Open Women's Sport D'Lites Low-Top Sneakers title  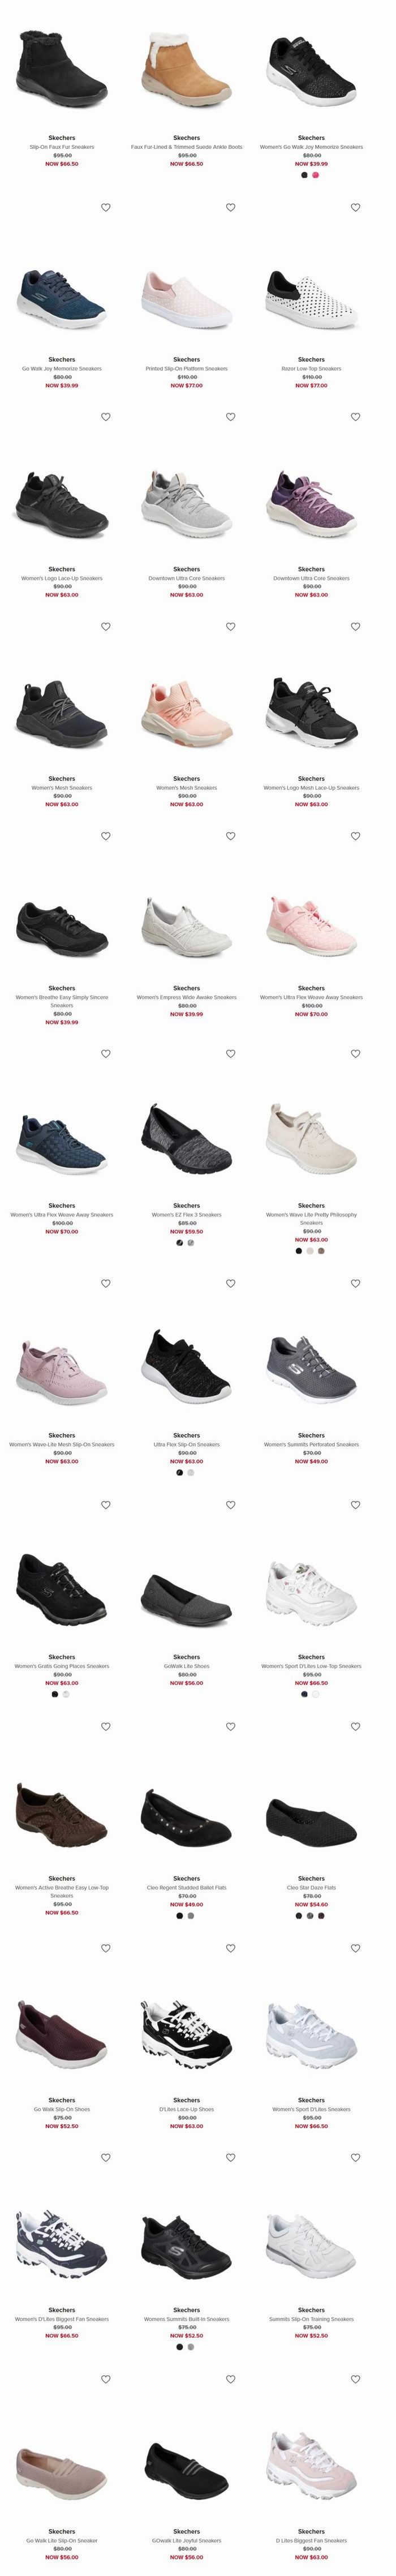click(311, 1667)
